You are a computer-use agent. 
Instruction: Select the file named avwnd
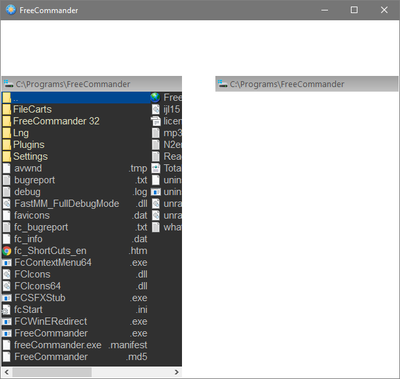28,168
